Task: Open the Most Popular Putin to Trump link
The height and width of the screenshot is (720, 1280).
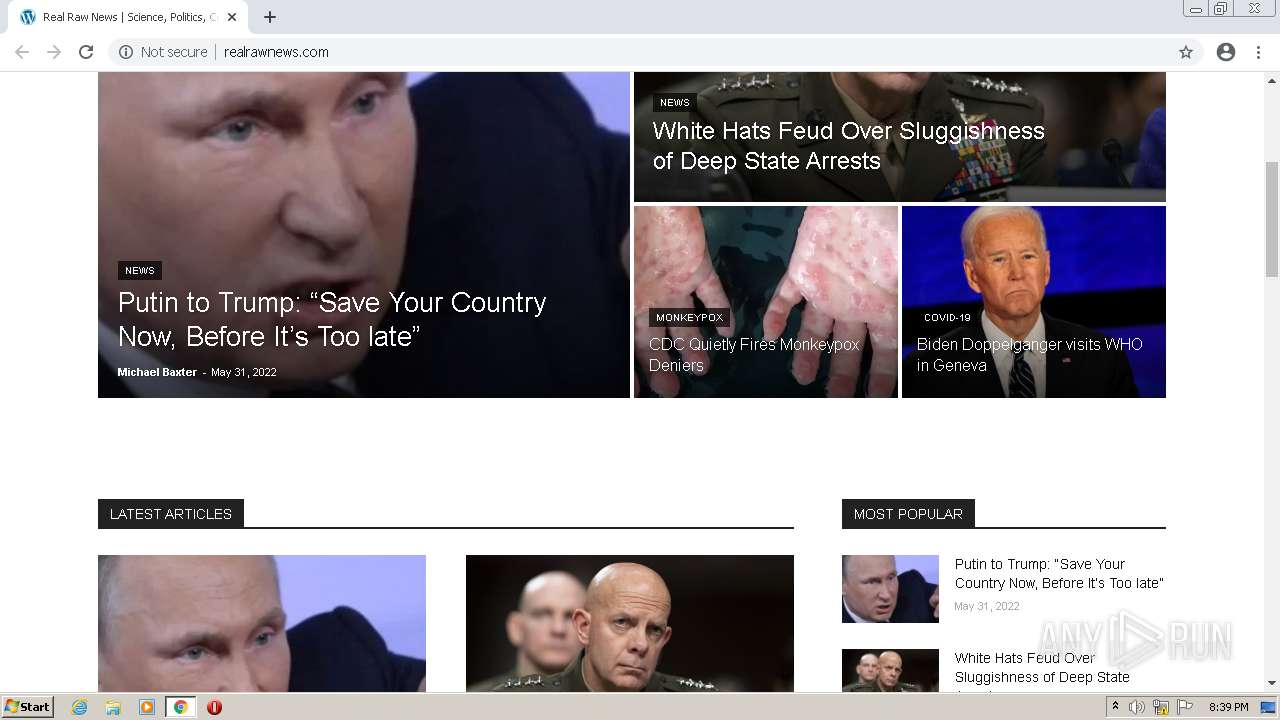Action: 1059,573
